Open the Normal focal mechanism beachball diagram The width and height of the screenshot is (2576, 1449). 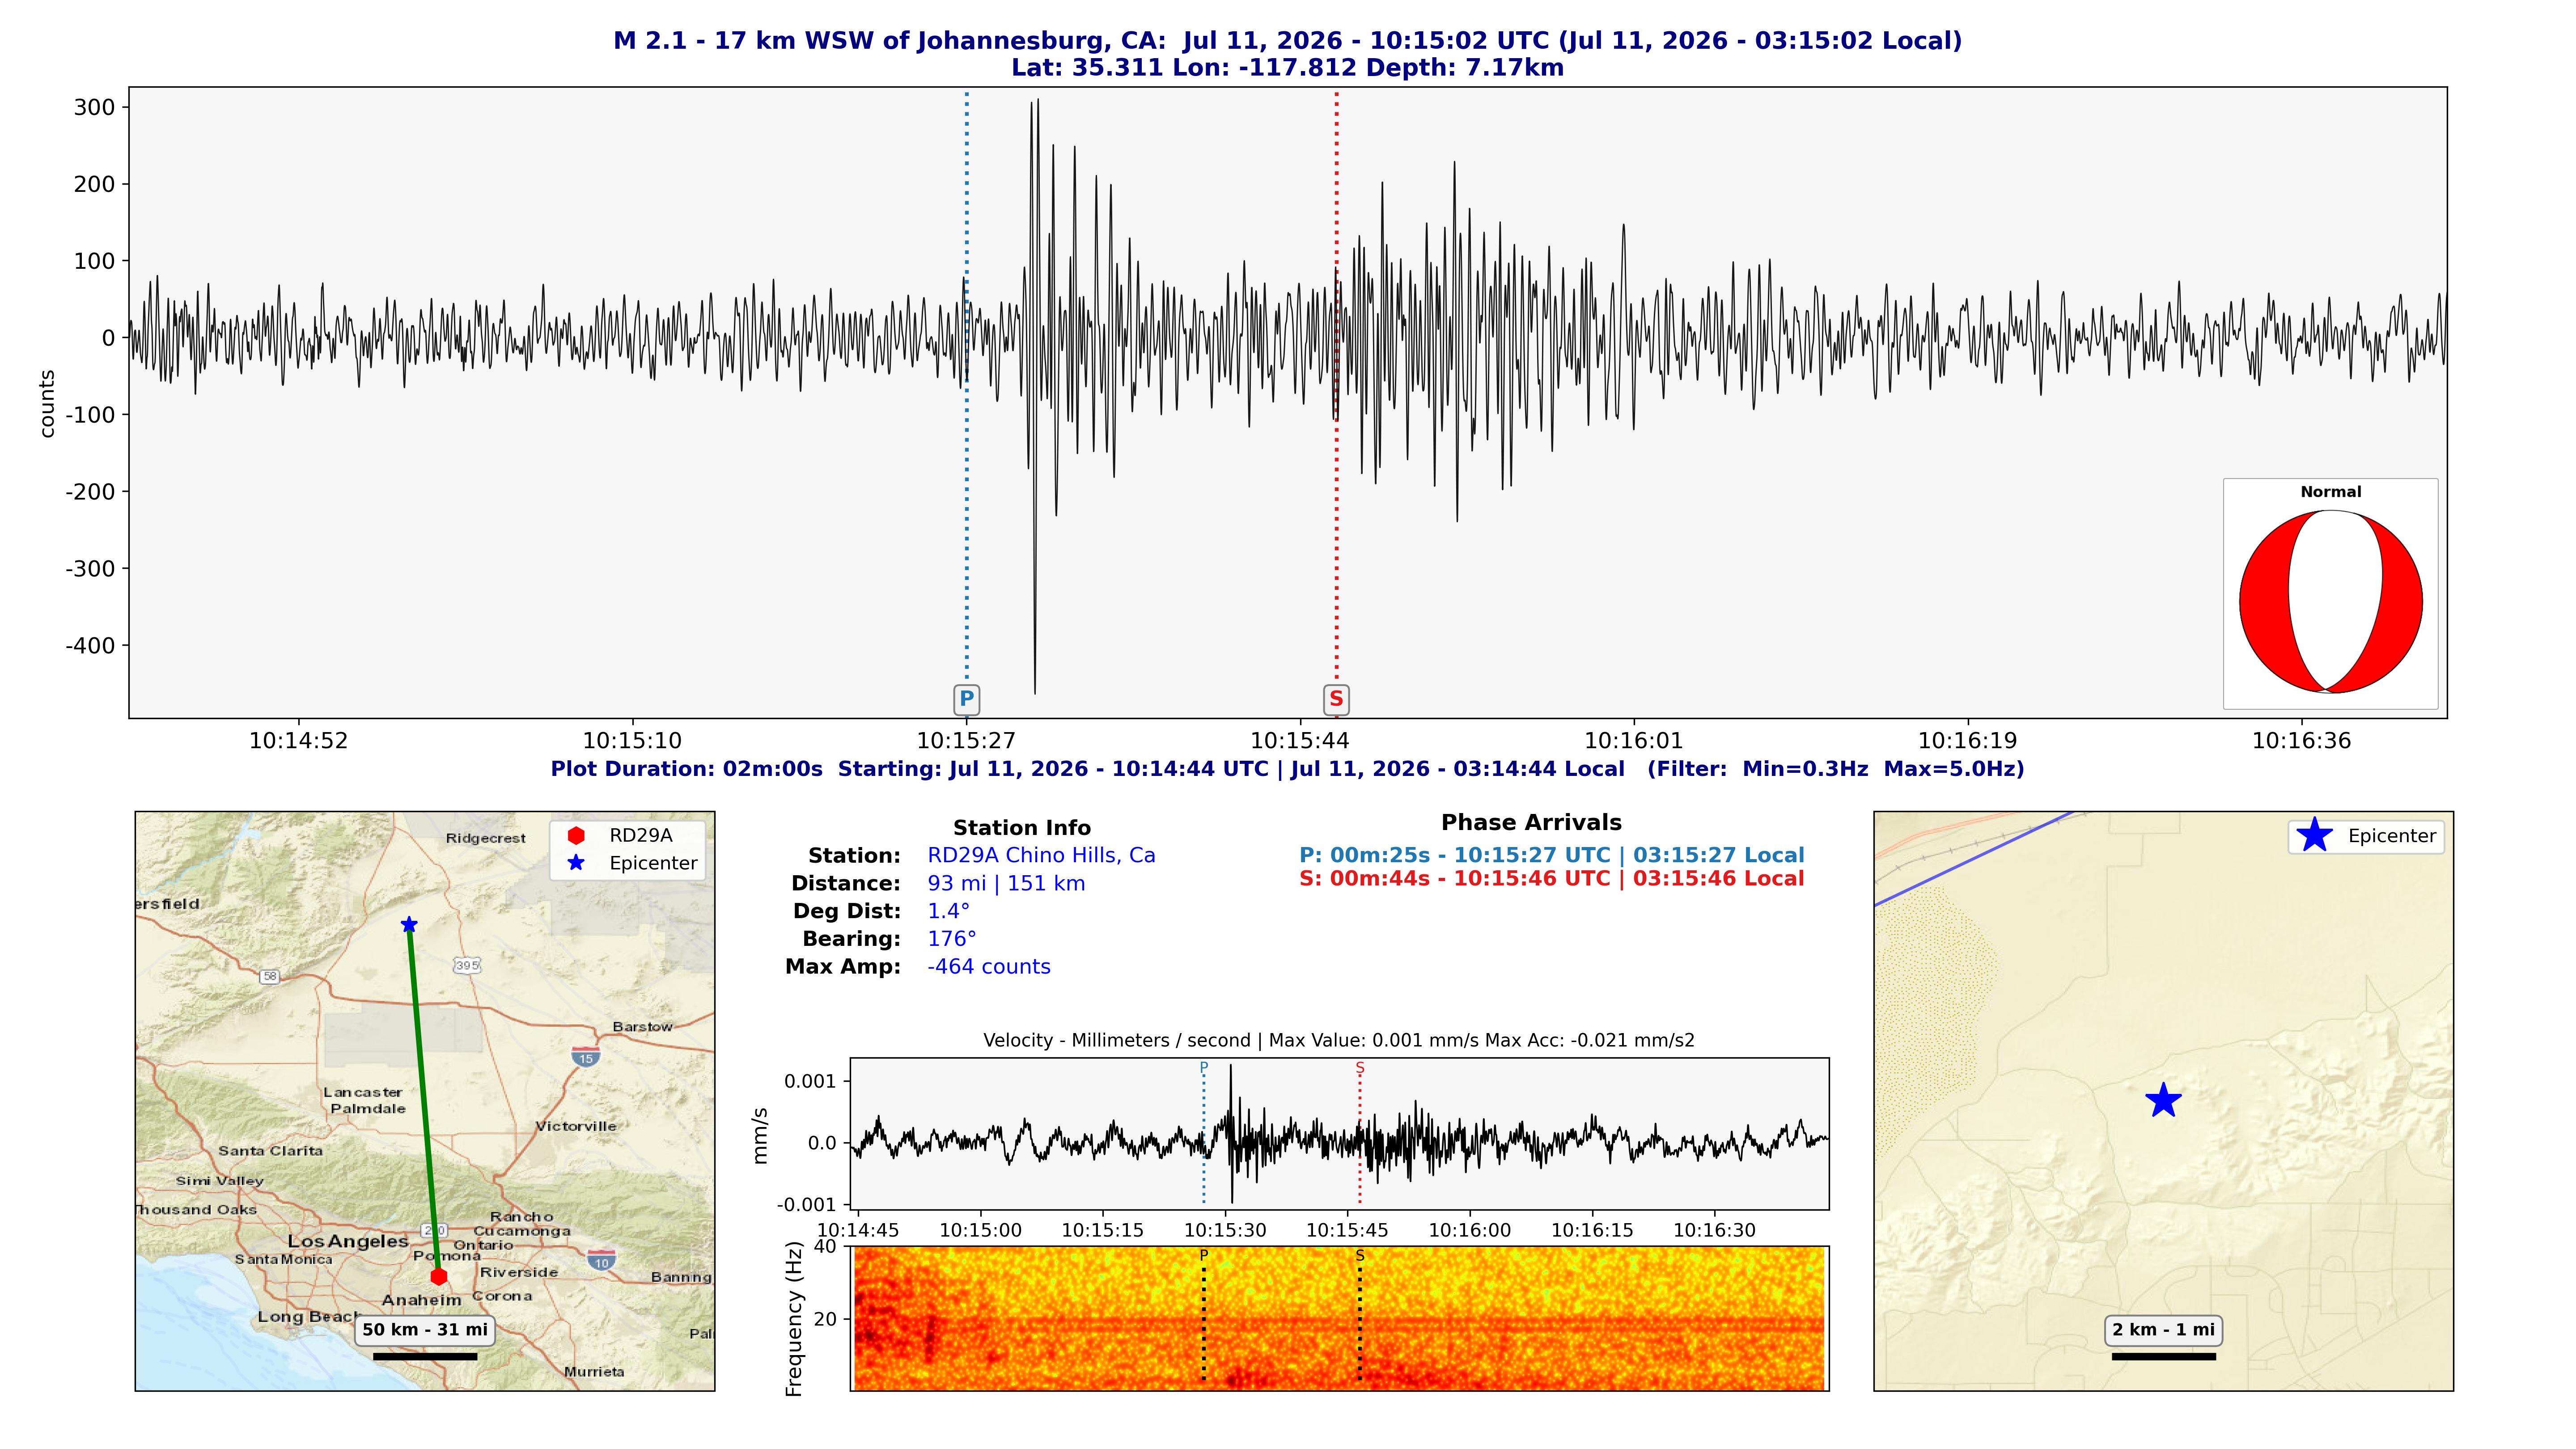[2330, 601]
